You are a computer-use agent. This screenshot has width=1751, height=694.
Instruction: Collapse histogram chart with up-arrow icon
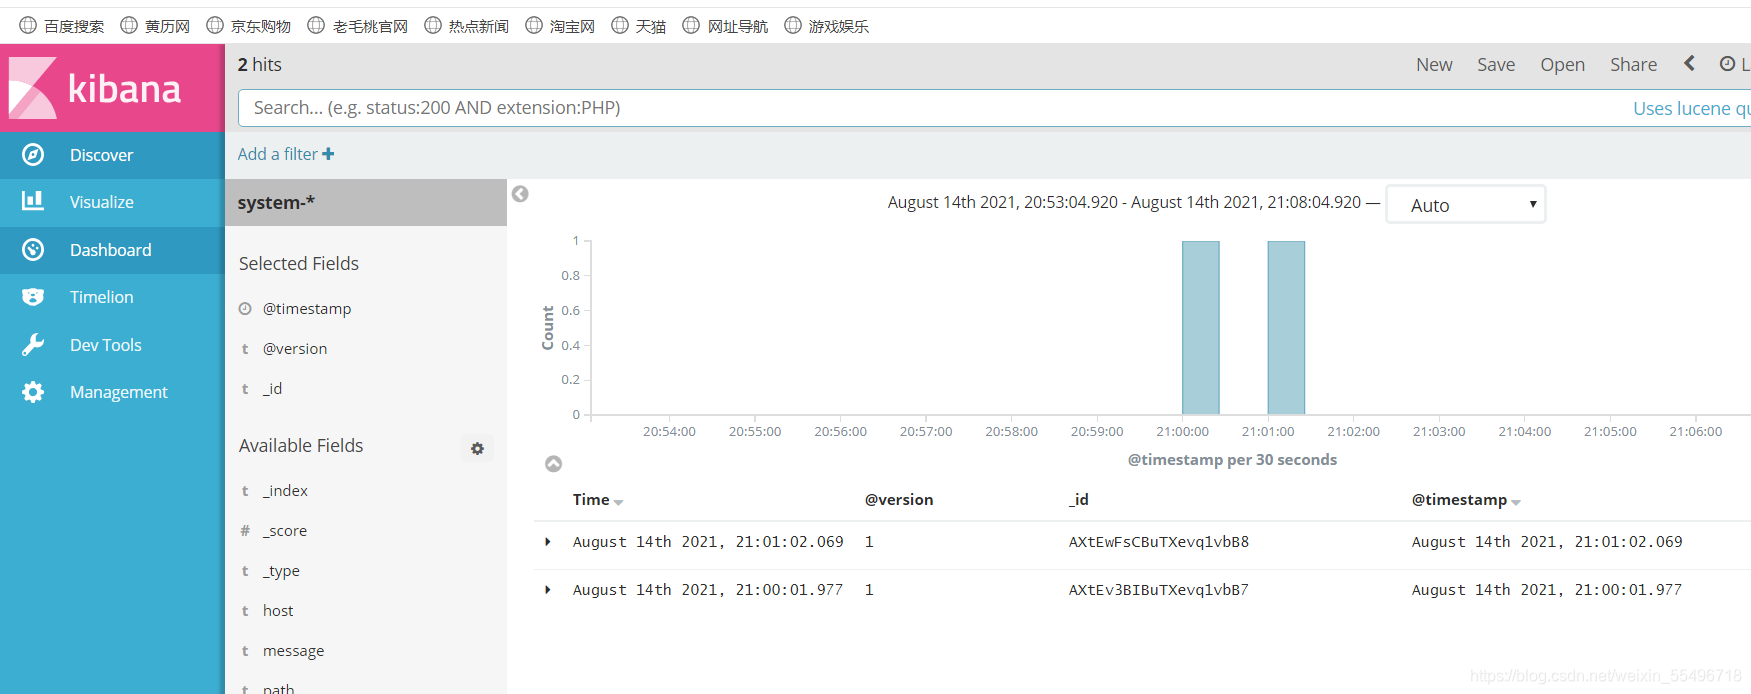point(553,464)
